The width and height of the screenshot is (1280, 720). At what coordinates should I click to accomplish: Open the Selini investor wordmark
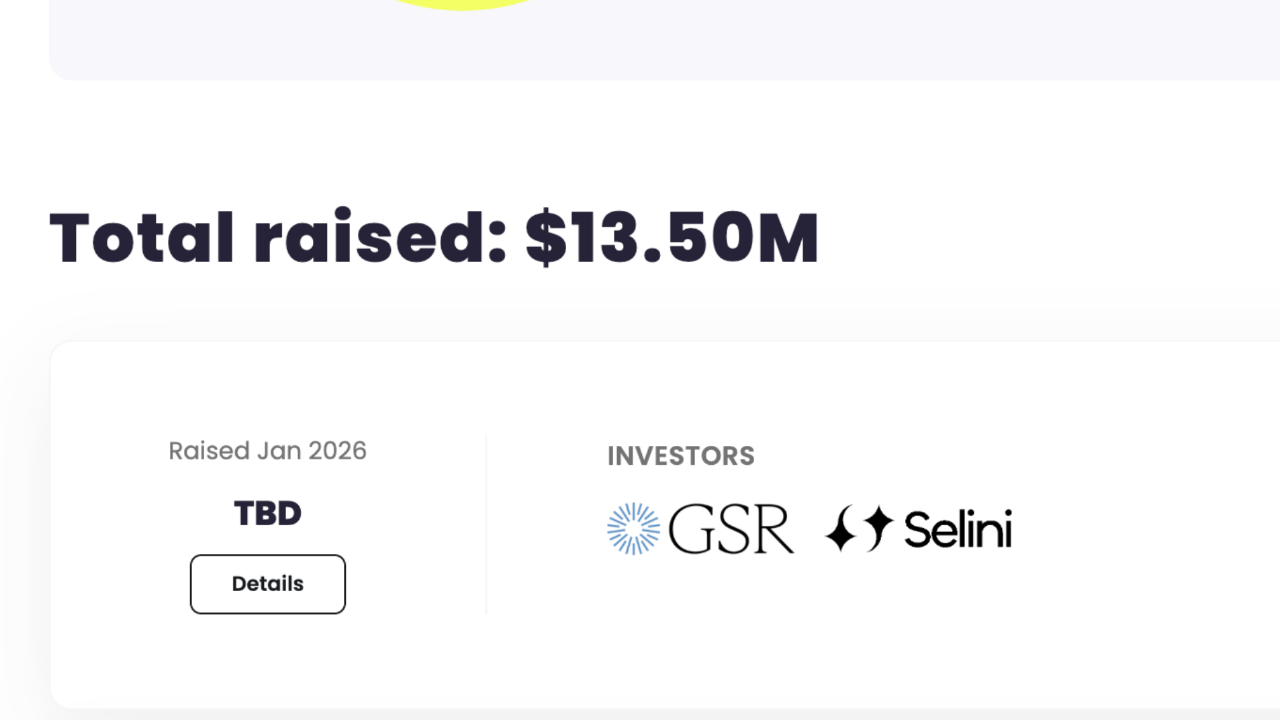tap(958, 529)
